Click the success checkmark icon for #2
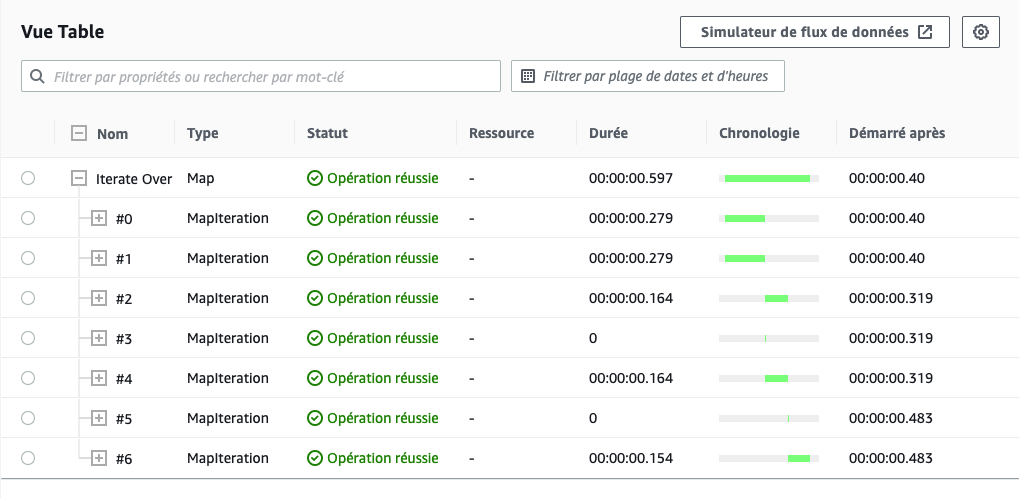Screen dimensions: 1019x498 (315, 298)
